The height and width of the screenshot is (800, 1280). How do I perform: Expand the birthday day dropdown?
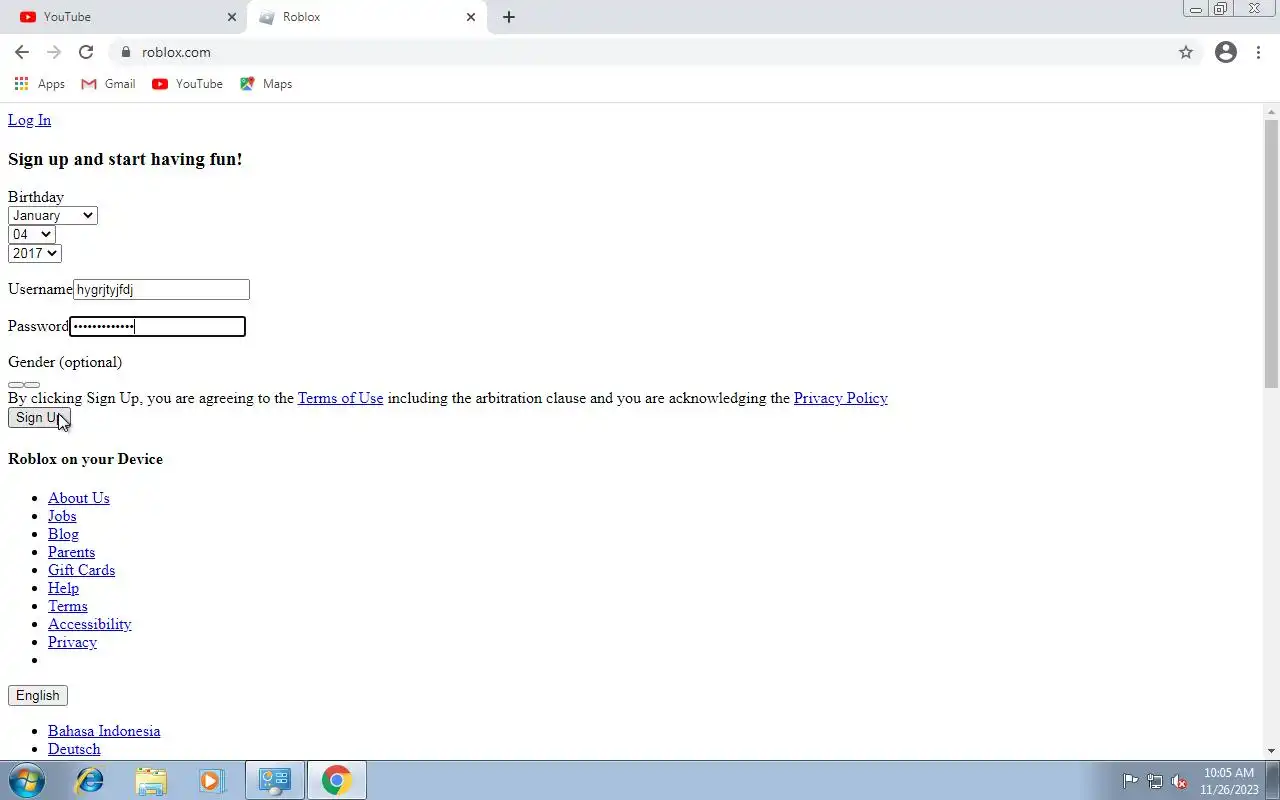tap(31, 234)
